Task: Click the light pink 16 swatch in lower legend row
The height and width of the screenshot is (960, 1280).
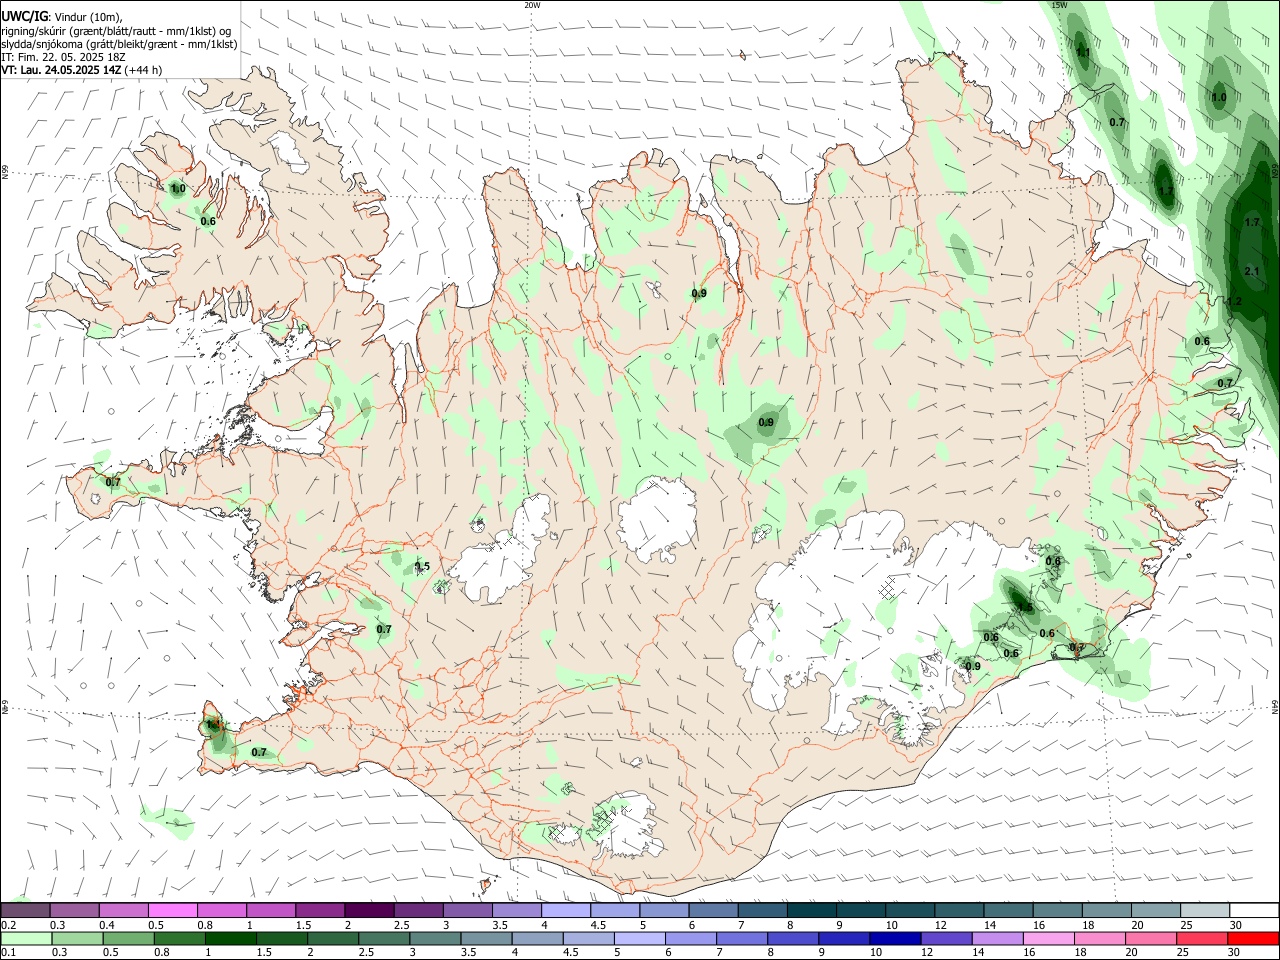Action: (x=1049, y=939)
